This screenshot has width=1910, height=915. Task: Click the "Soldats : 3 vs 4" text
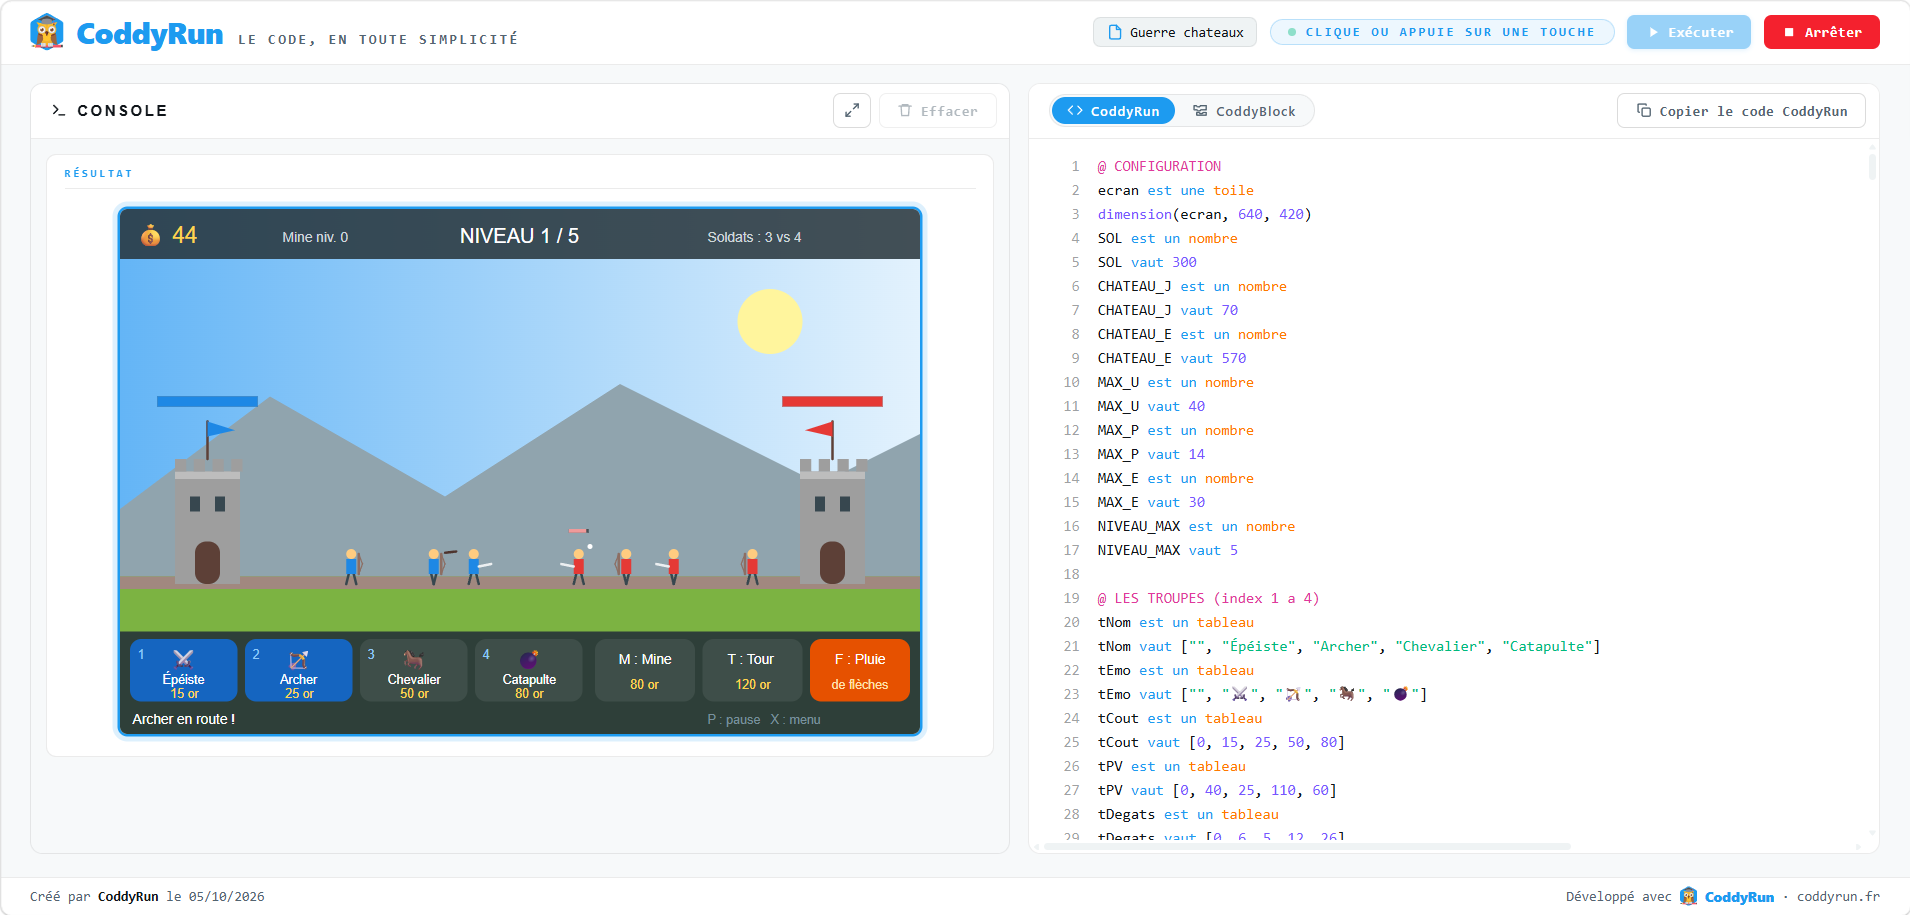pyautogui.click(x=754, y=237)
